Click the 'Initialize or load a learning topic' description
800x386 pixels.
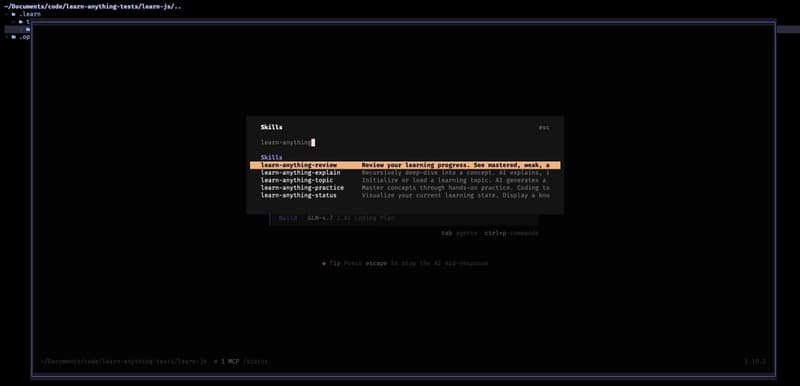coord(454,180)
